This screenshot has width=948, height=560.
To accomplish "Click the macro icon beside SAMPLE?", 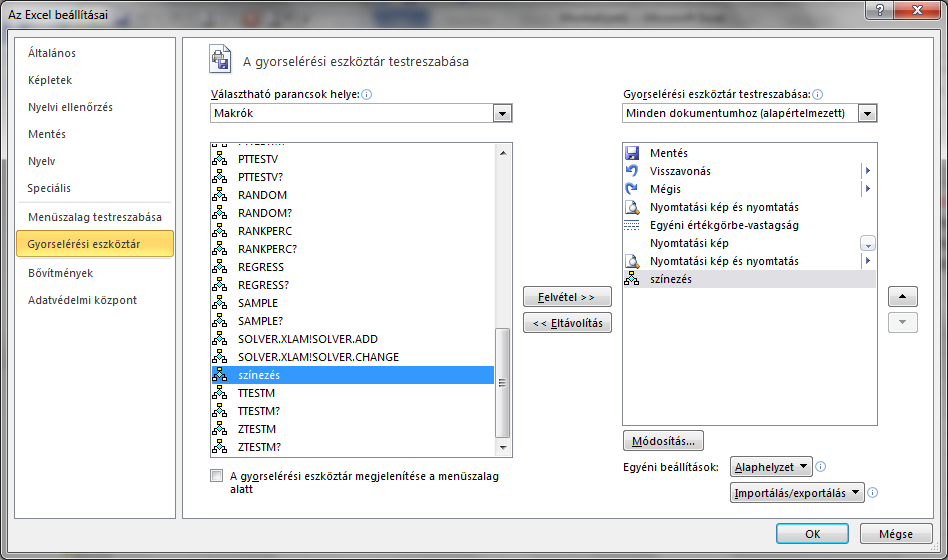I will point(219,321).
